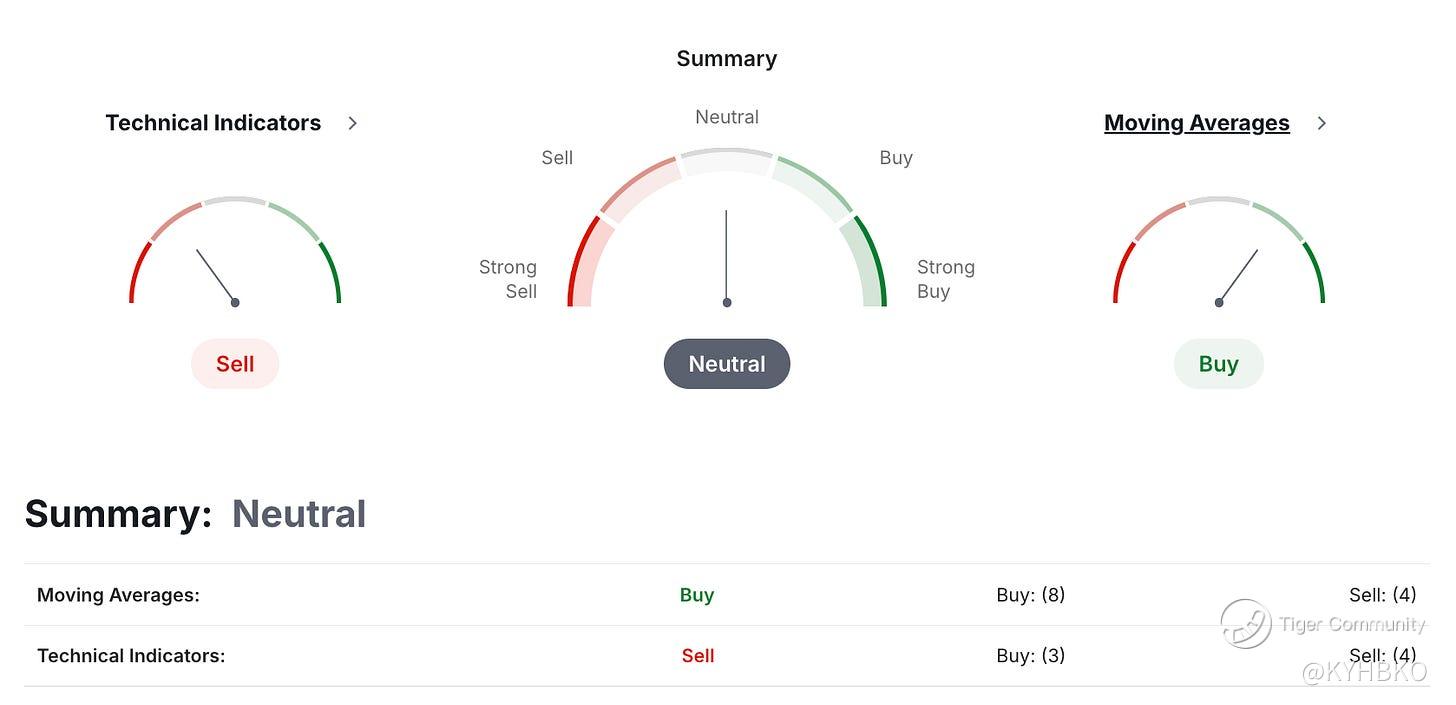The image size is (1456, 705).
Task: Open the underlined Moving Averages heading link
Action: click(1196, 123)
